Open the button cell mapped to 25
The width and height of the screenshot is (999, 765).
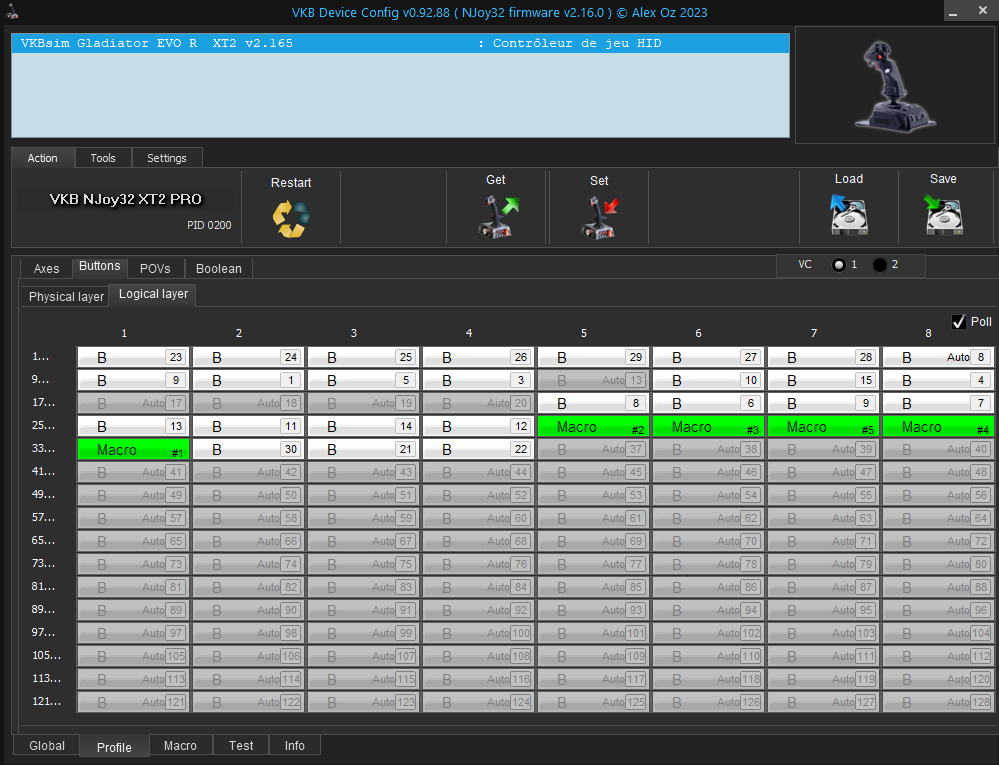[364, 357]
